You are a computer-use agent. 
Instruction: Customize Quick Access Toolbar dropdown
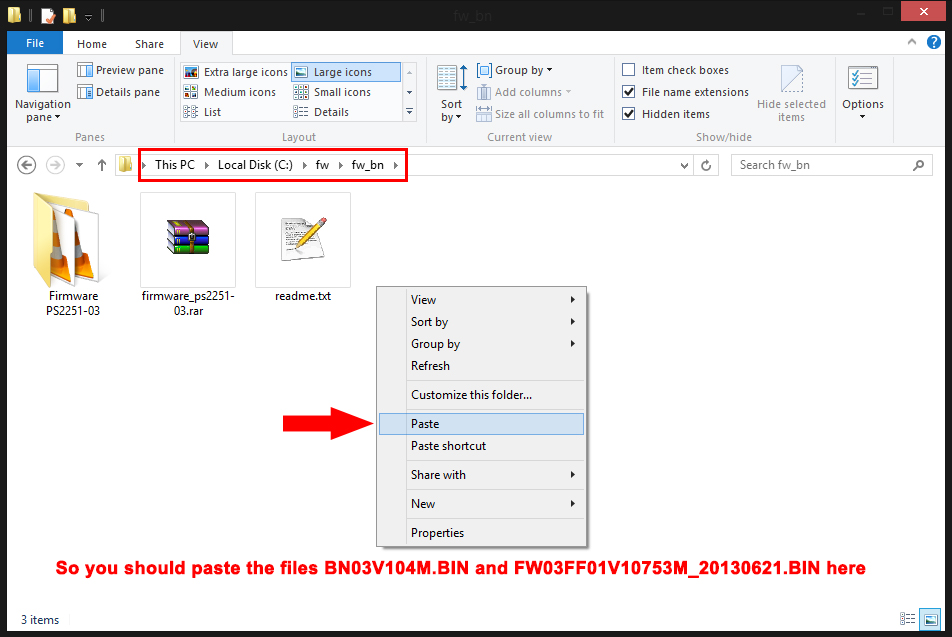[x=88, y=16]
